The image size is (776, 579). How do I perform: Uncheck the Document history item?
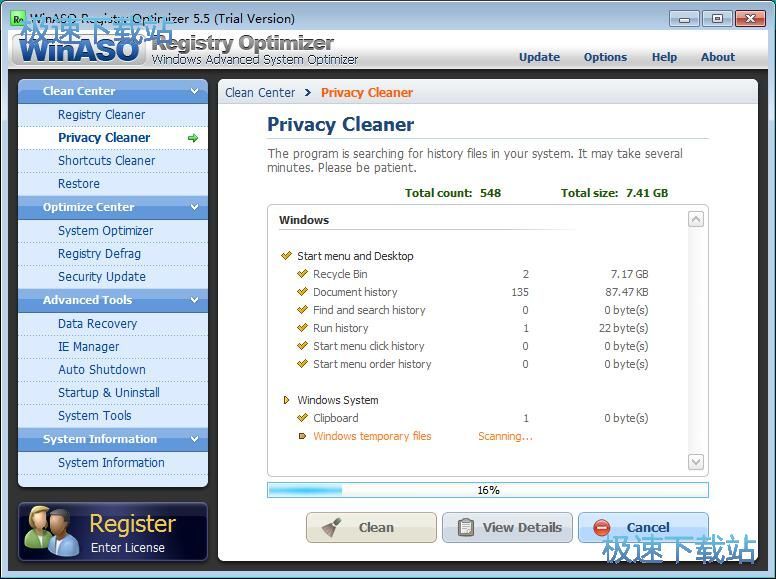pyautogui.click(x=302, y=292)
